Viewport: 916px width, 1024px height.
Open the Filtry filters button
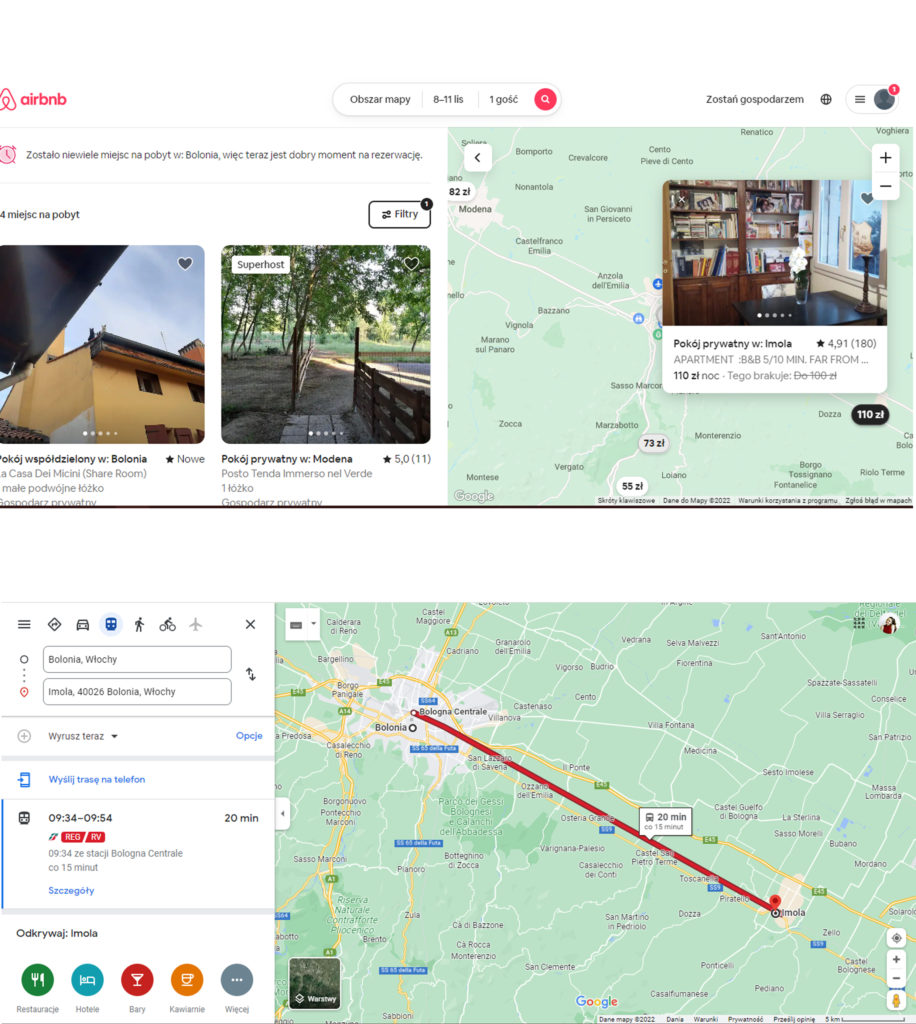click(x=400, y=214)
